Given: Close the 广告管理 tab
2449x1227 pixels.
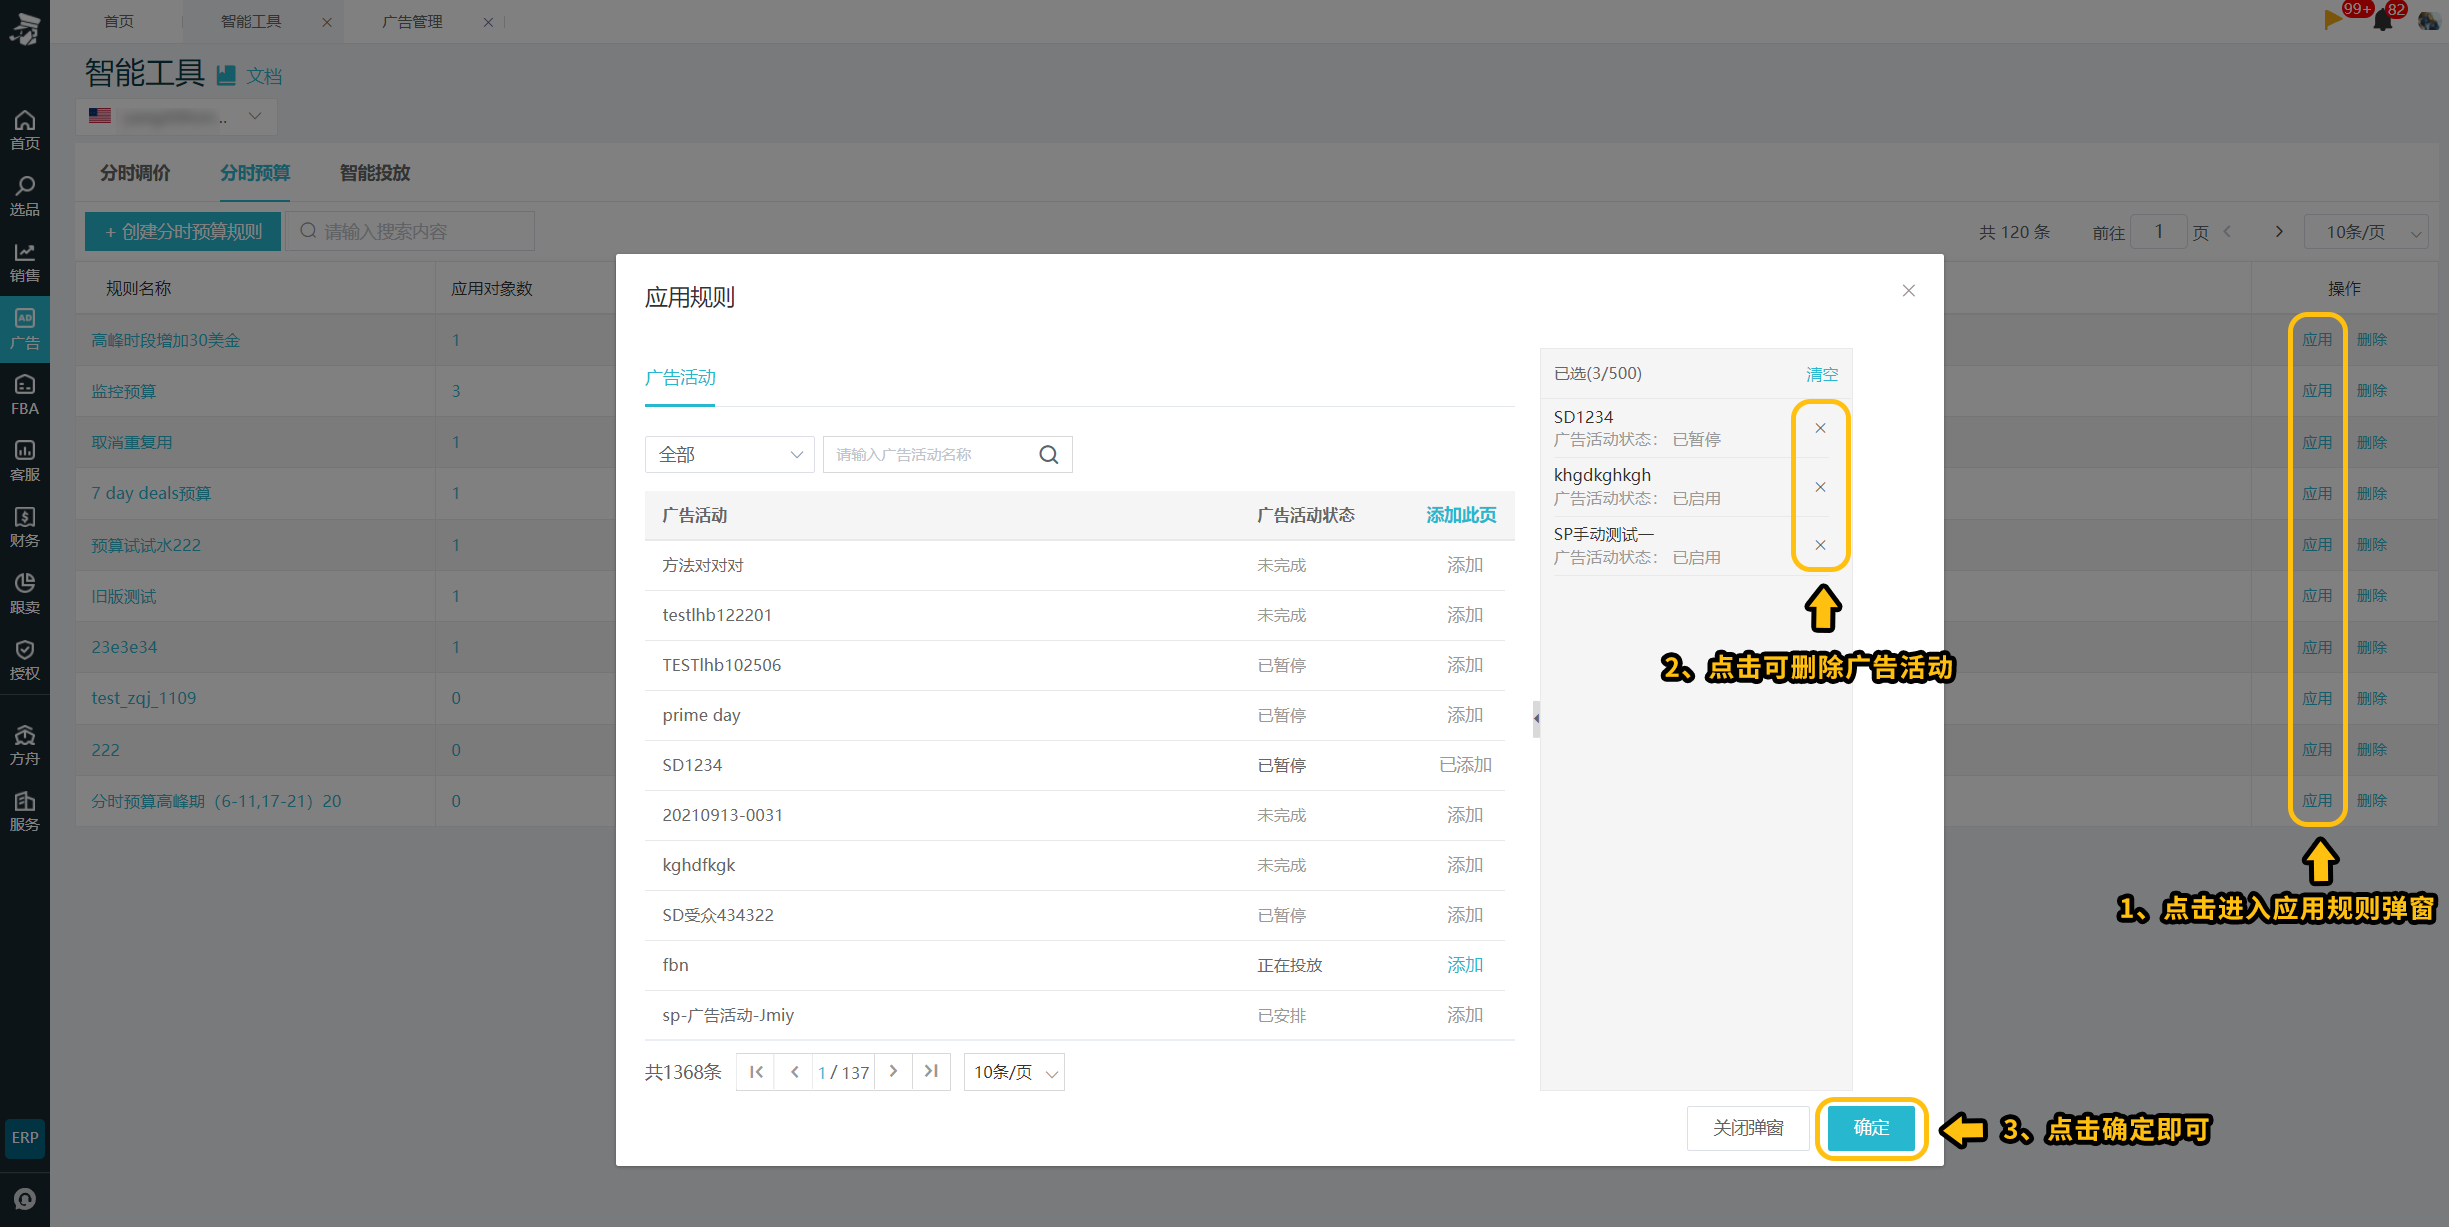Looking at the screenshot, I should click(x=488, y=22).
